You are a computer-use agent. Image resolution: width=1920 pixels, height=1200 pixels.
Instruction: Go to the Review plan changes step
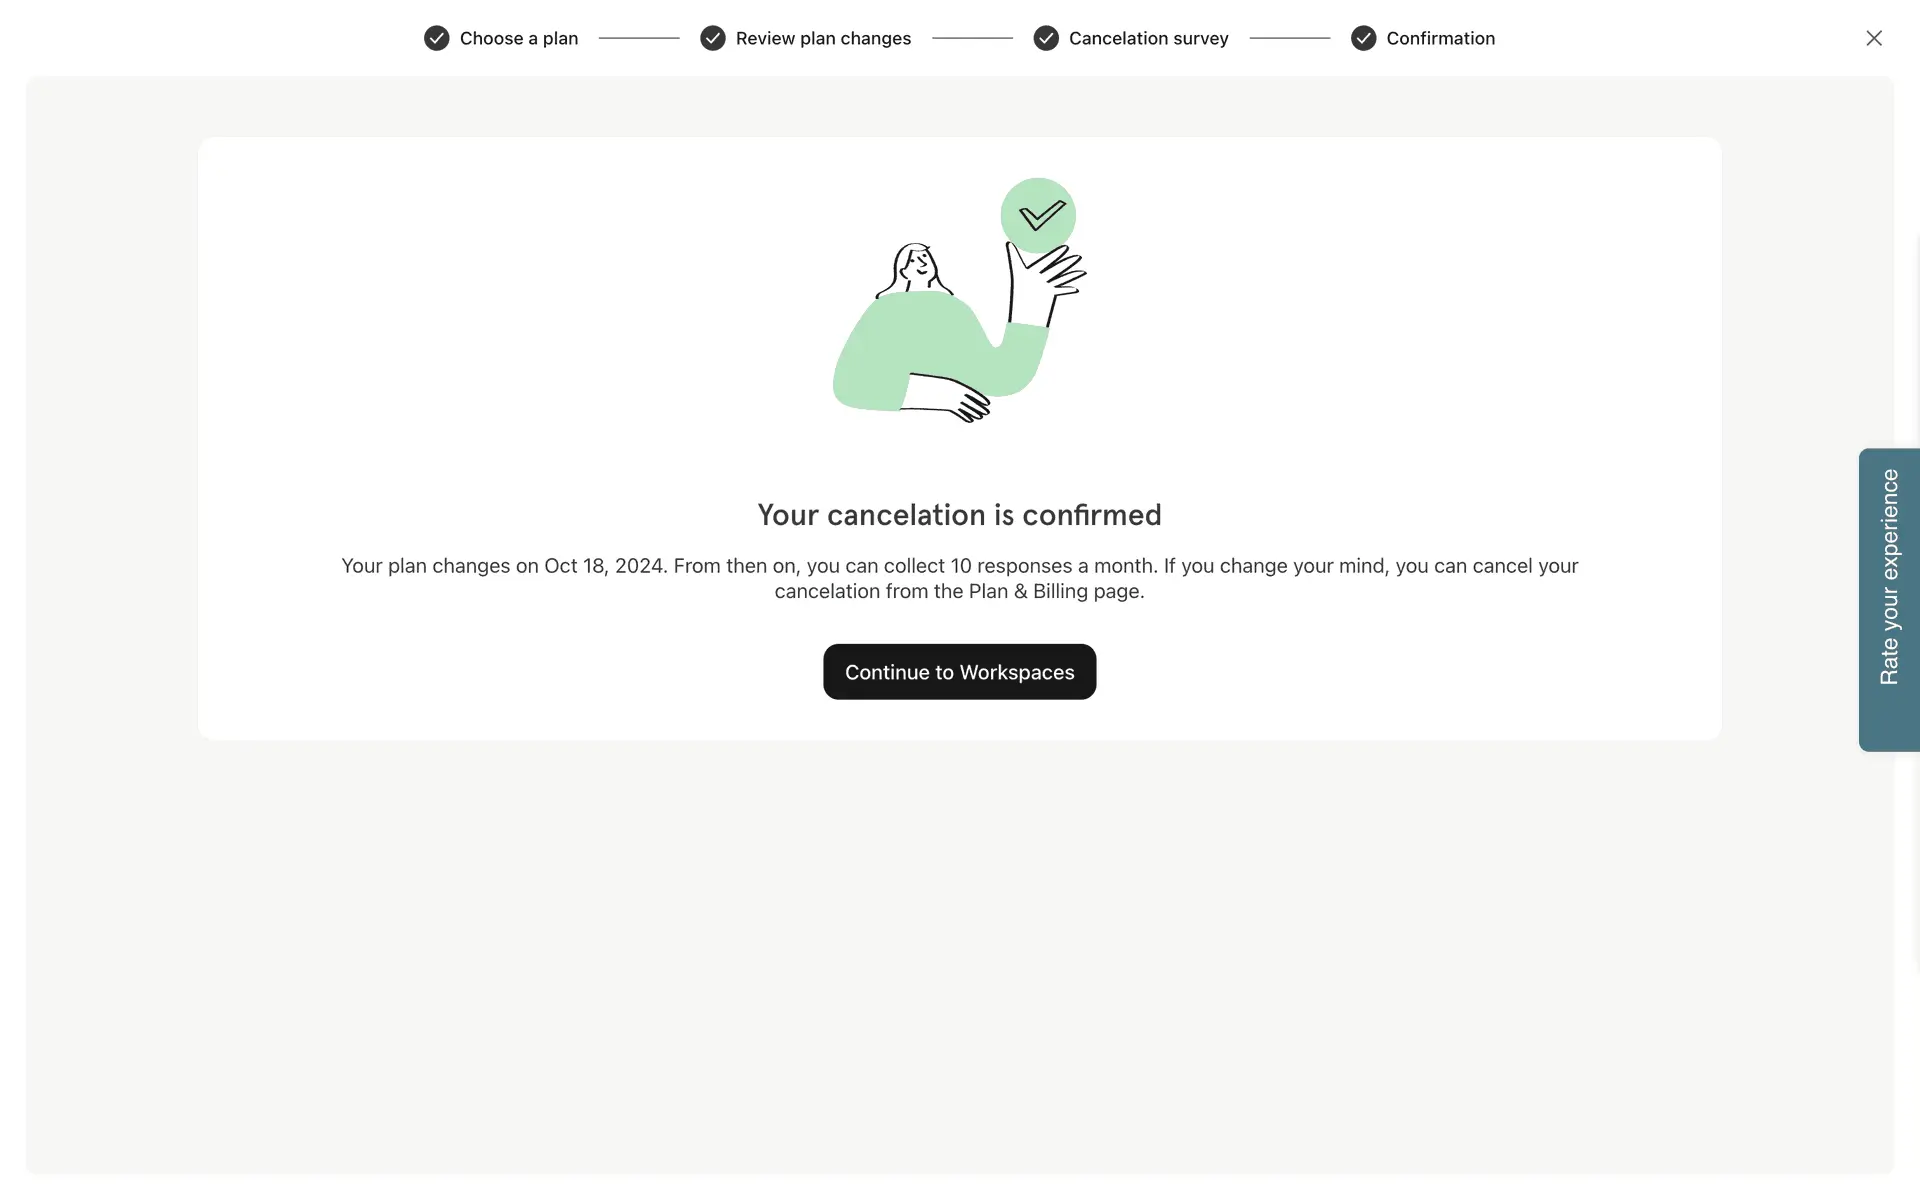click(823, 38)
